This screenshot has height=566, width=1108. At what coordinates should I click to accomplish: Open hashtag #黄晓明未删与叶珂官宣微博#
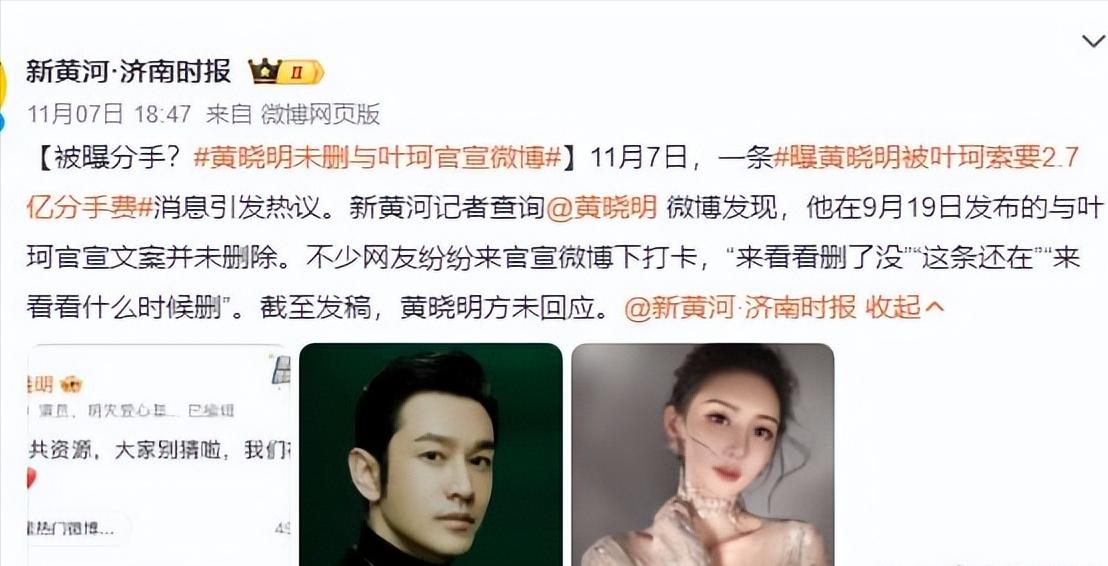tap(377, 158)
